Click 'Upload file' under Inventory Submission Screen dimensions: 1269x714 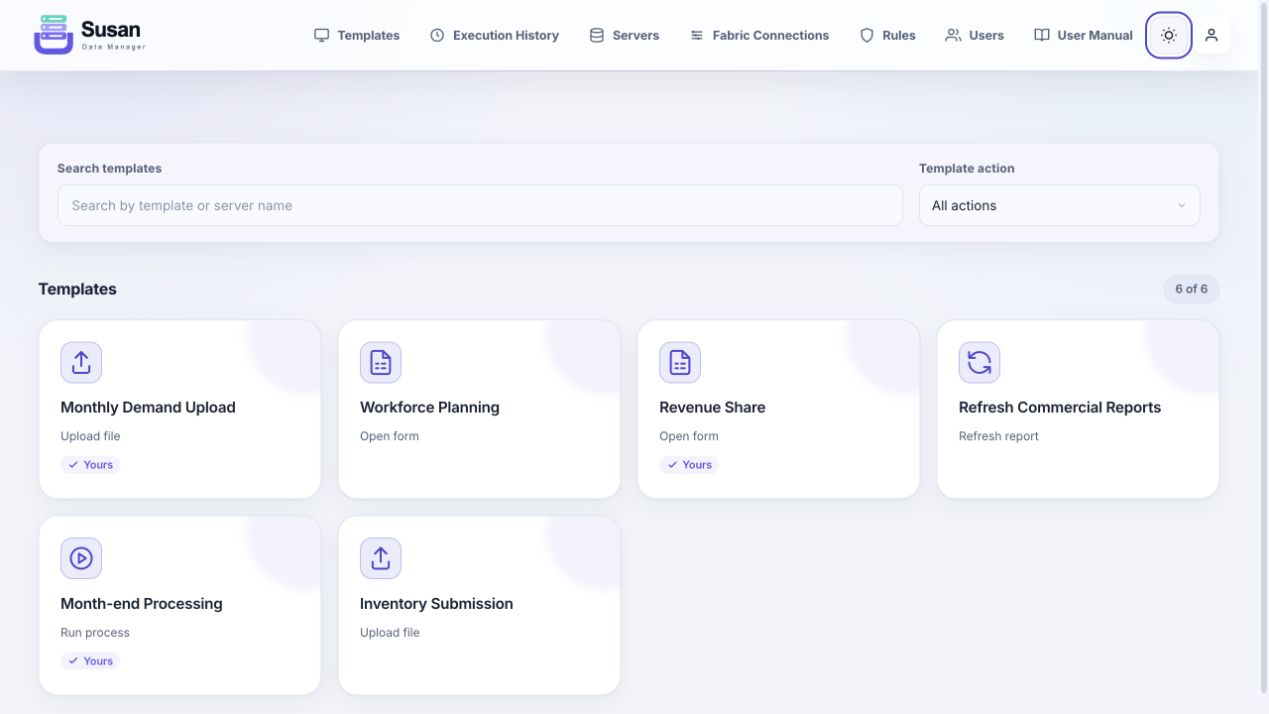pyautogui.click(x=390, y=632)
